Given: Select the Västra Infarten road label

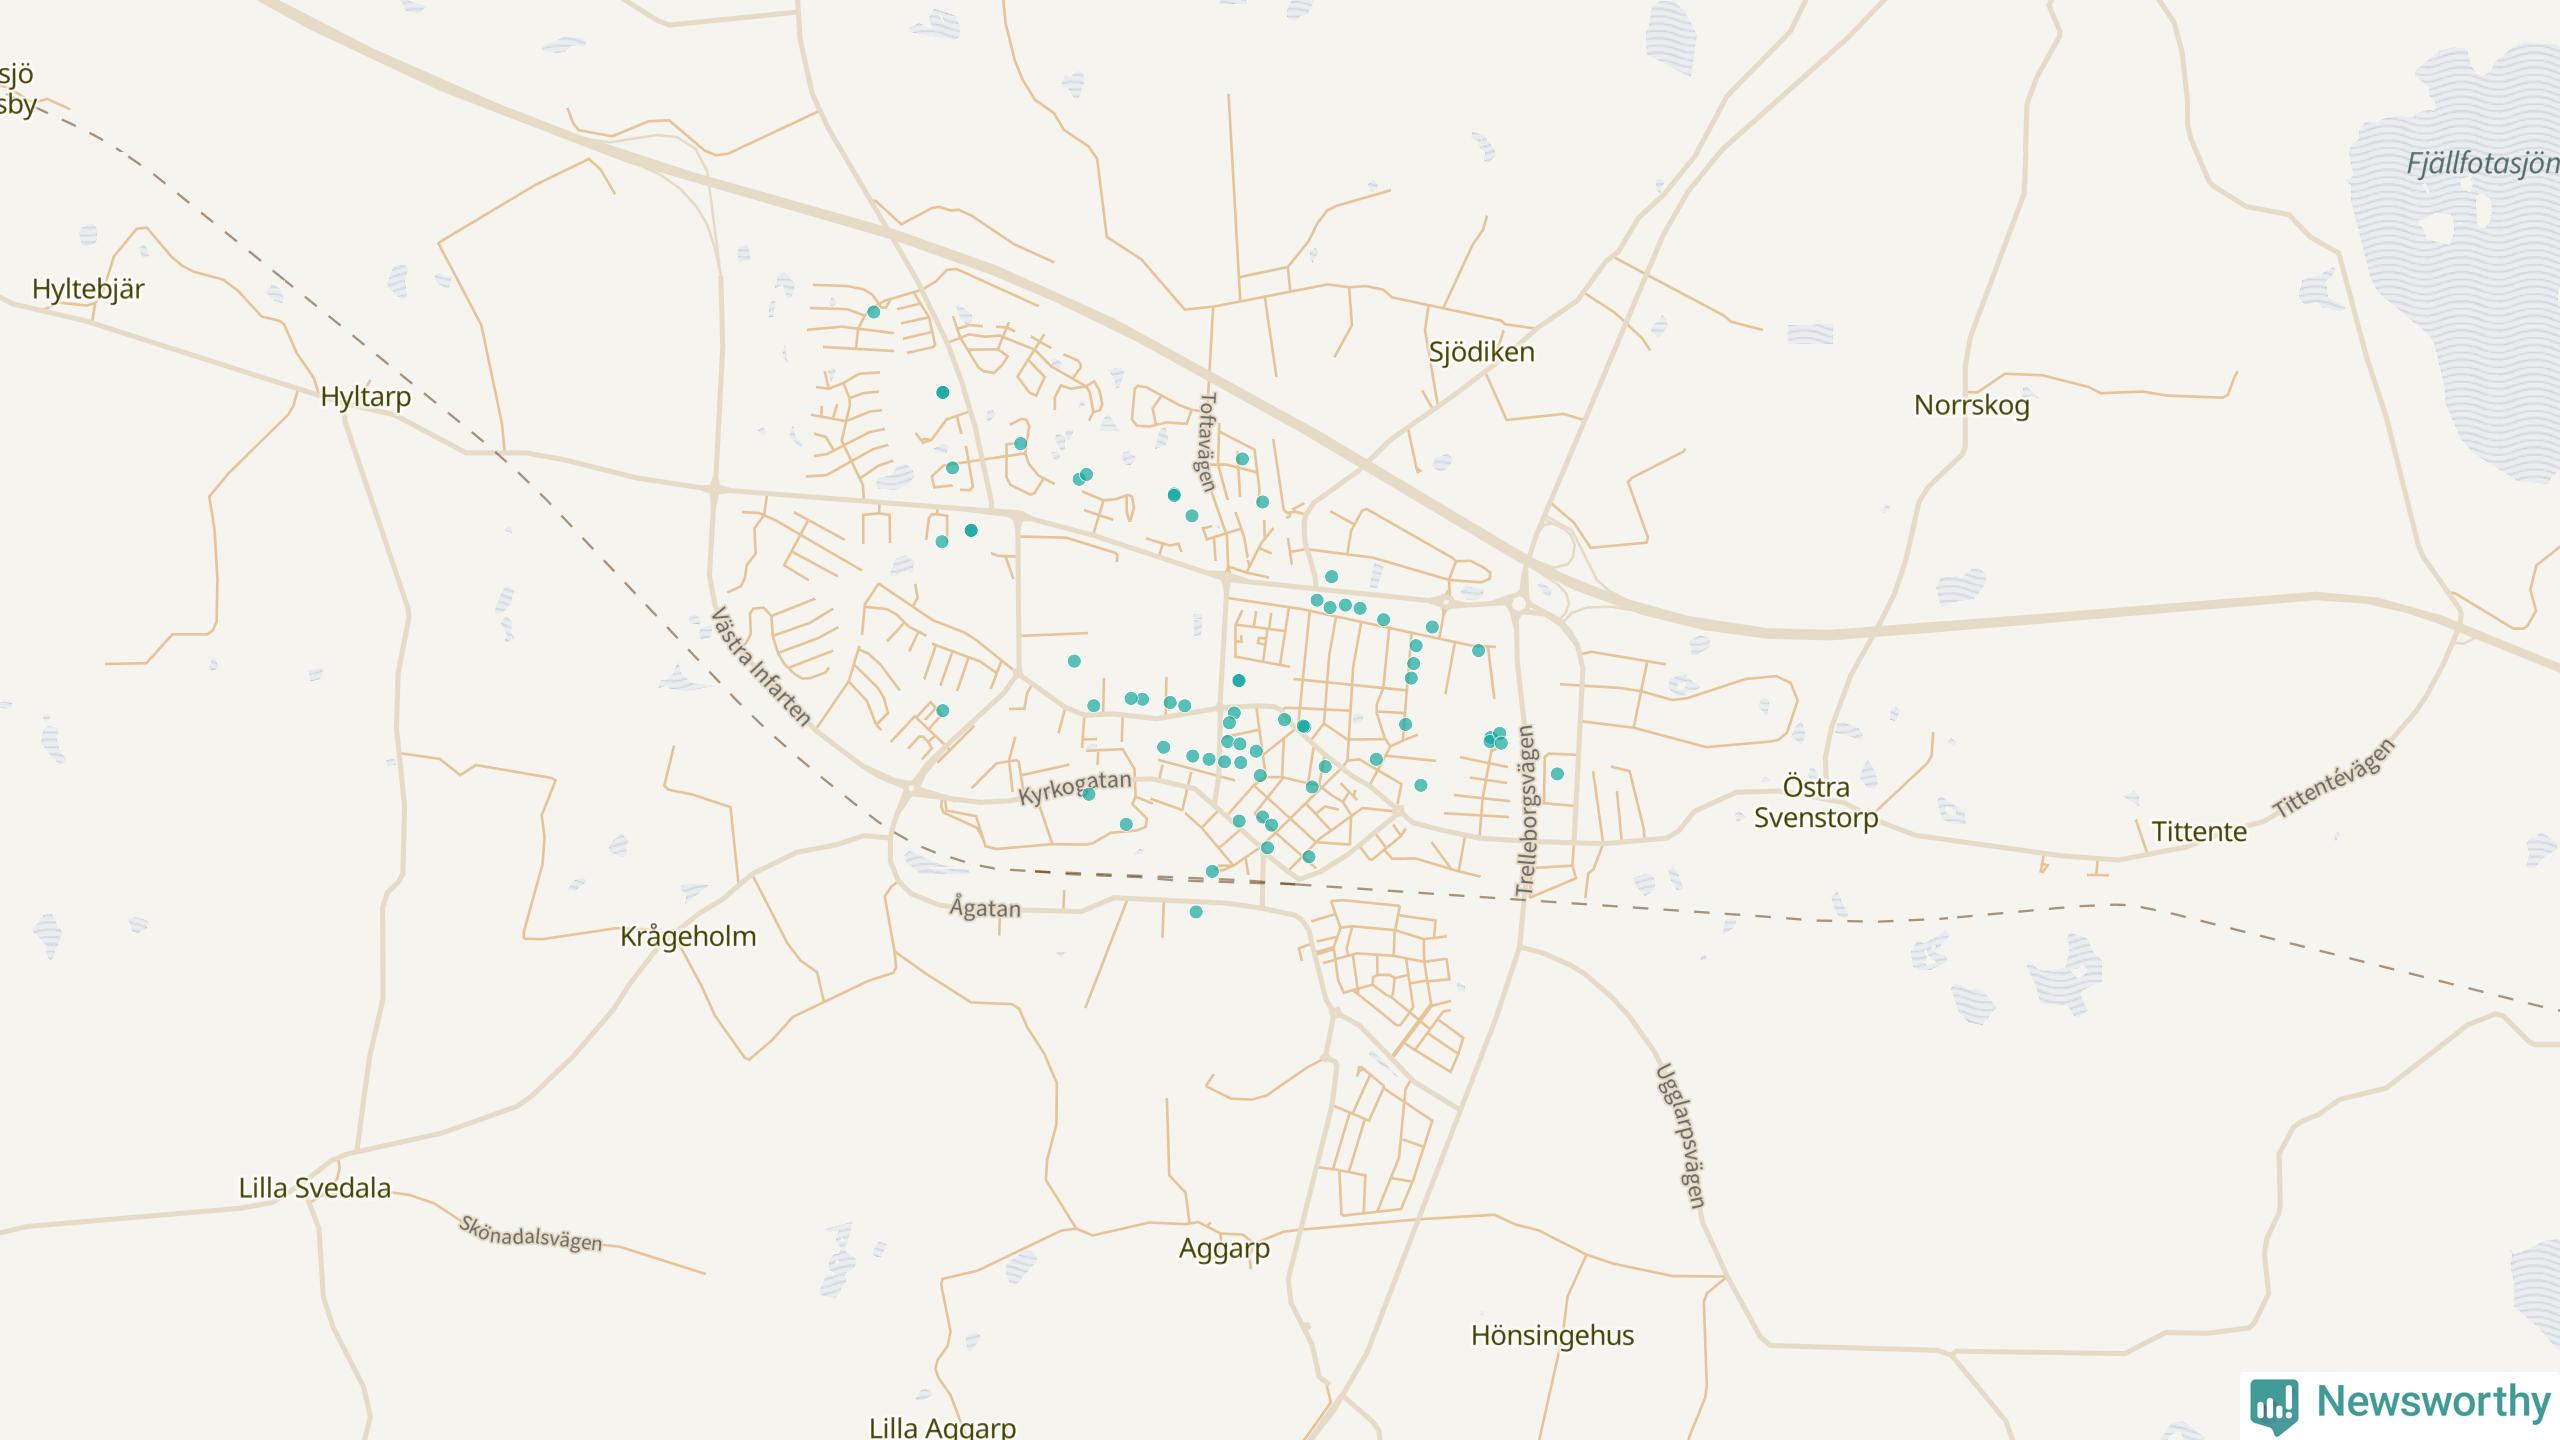Looking at the screenshot, I should [x=760, y=666].
